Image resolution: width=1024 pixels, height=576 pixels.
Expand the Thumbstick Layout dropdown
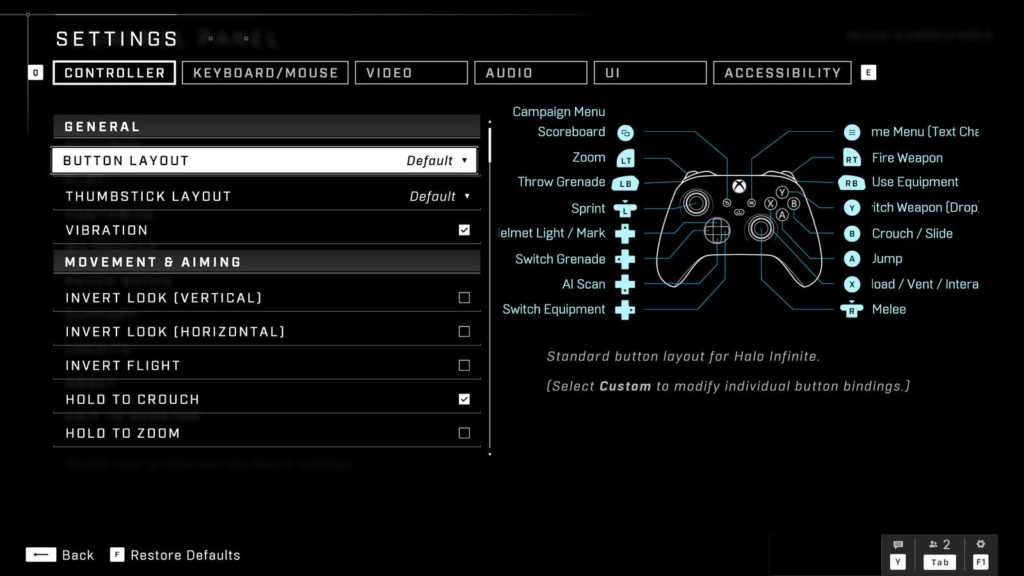pyautogui.click(x=265, y=196)
